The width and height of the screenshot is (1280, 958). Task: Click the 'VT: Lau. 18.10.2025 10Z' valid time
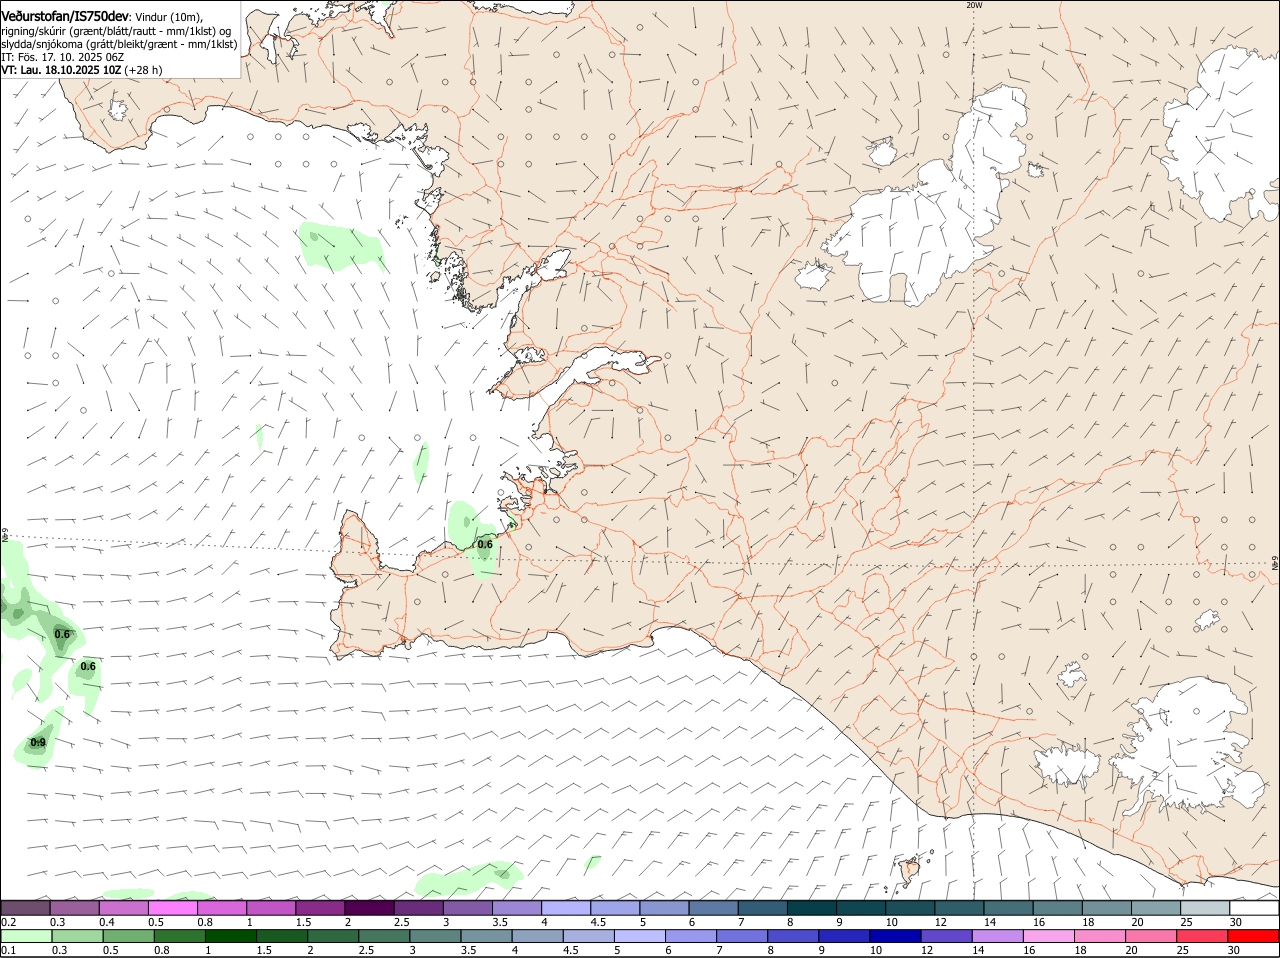pyautogui.click(x=61, y=70)
